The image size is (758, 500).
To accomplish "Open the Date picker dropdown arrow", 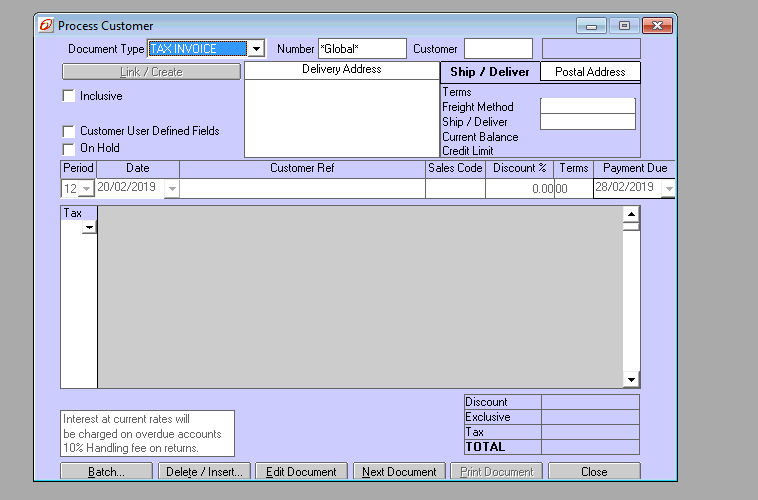I will [172, 188].
